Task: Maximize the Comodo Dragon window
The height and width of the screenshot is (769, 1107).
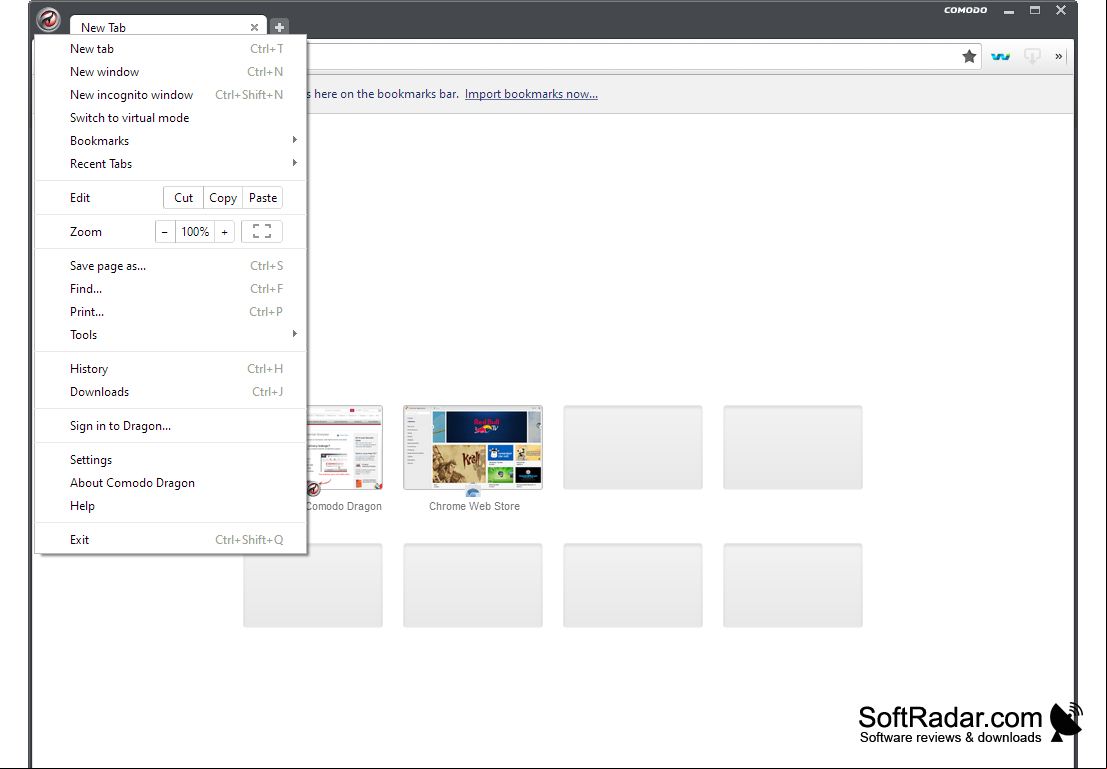Action: [x=1035, y=11]
